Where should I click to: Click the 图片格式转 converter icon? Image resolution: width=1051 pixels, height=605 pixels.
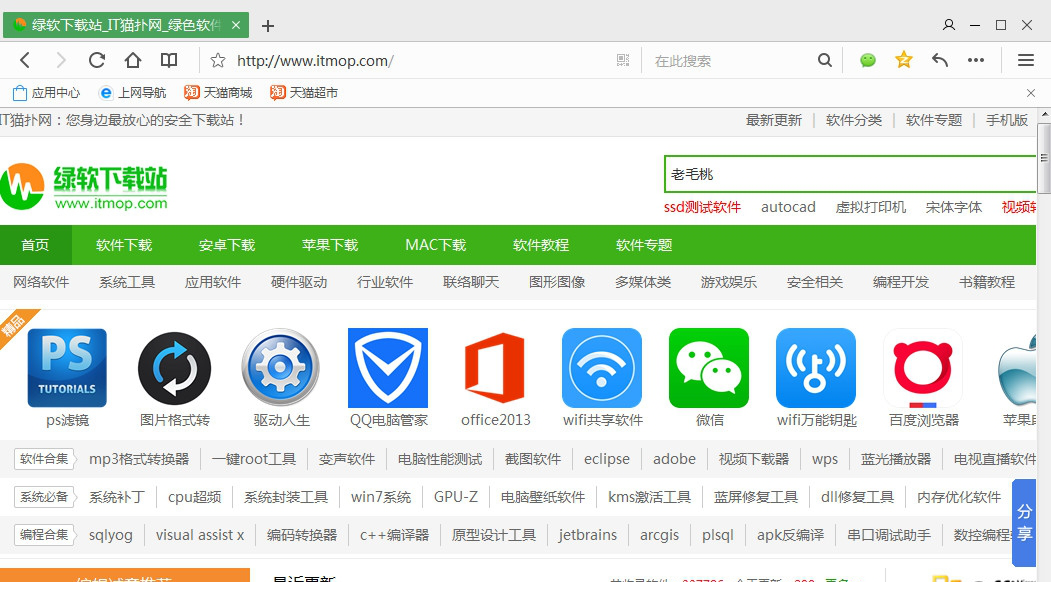(174, 367)
